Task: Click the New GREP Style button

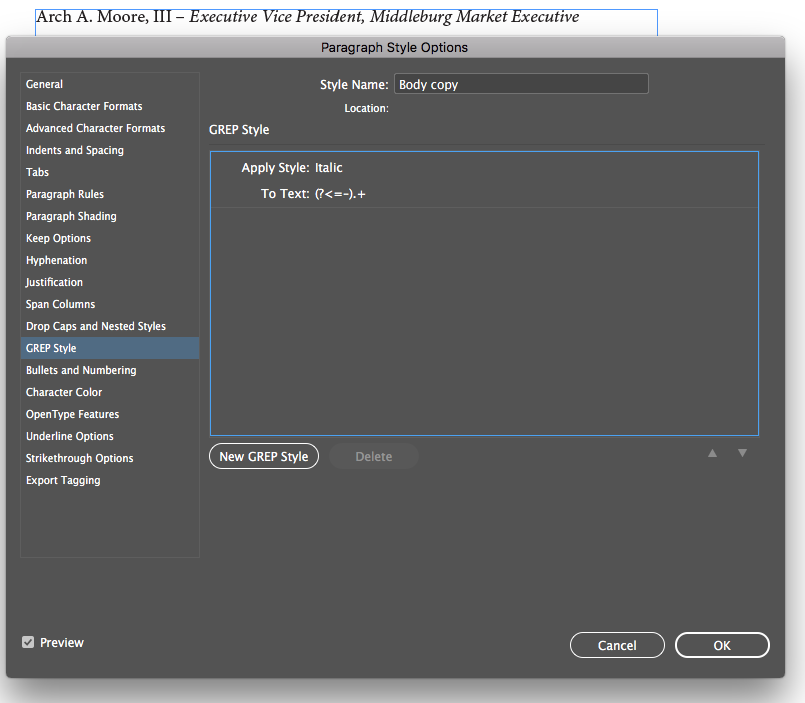Action: pyautogui.click(x=264, y=457)
